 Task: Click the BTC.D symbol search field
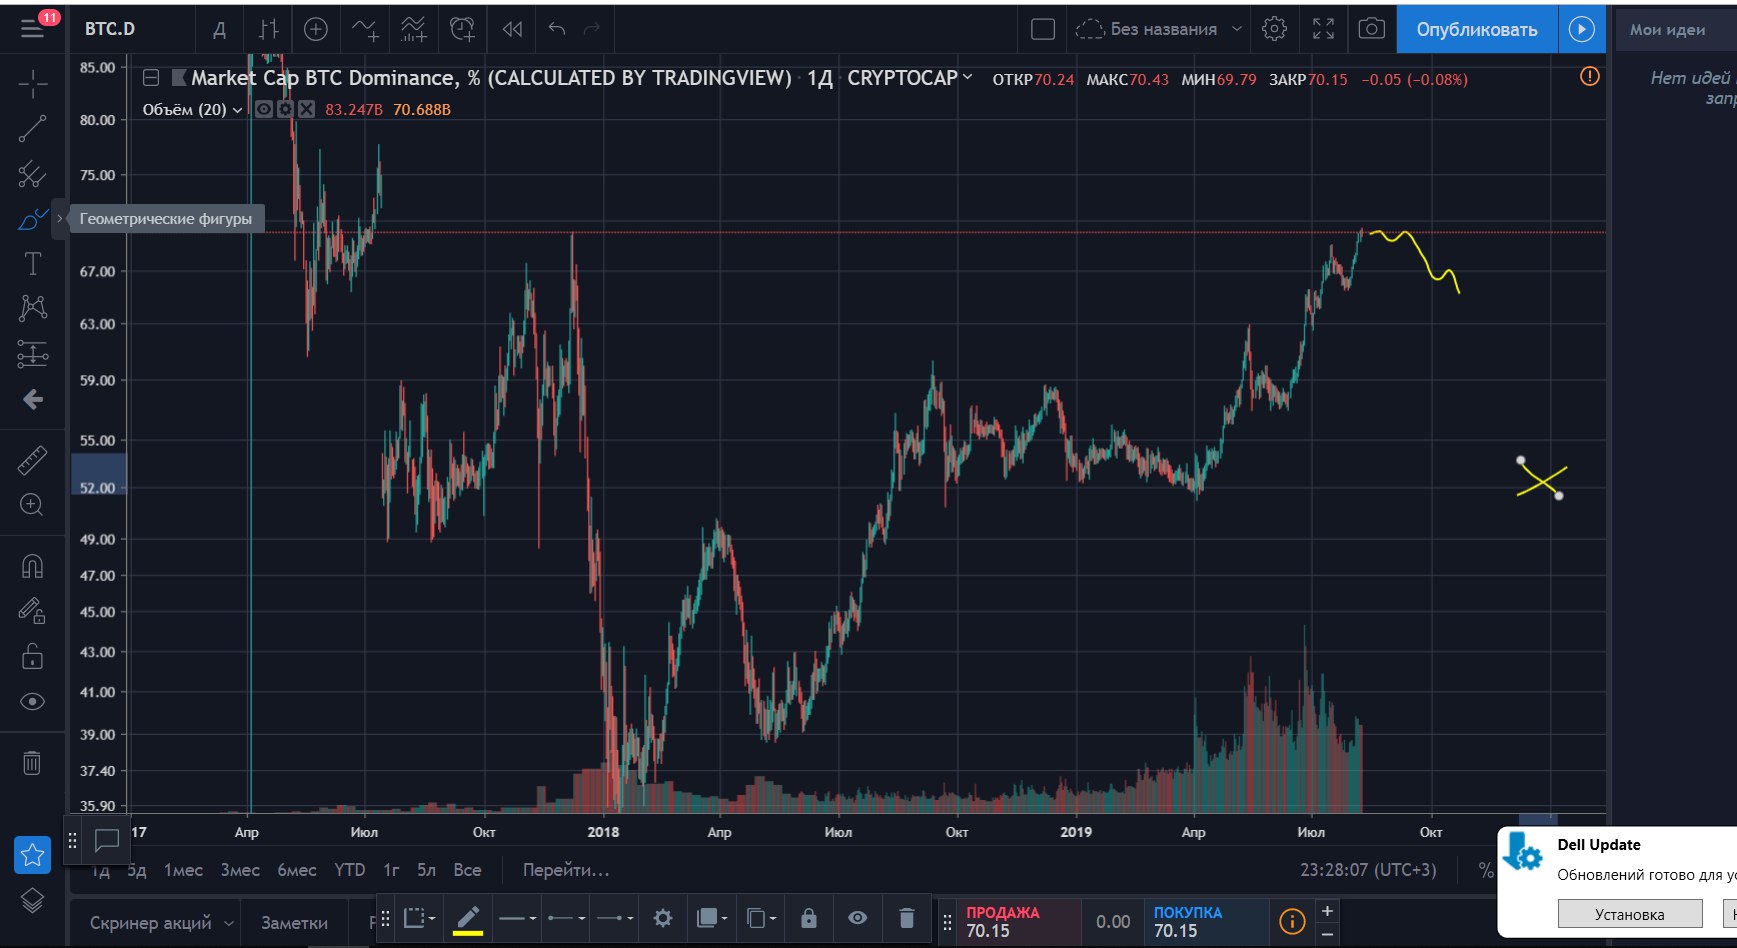tap(110, 29)
